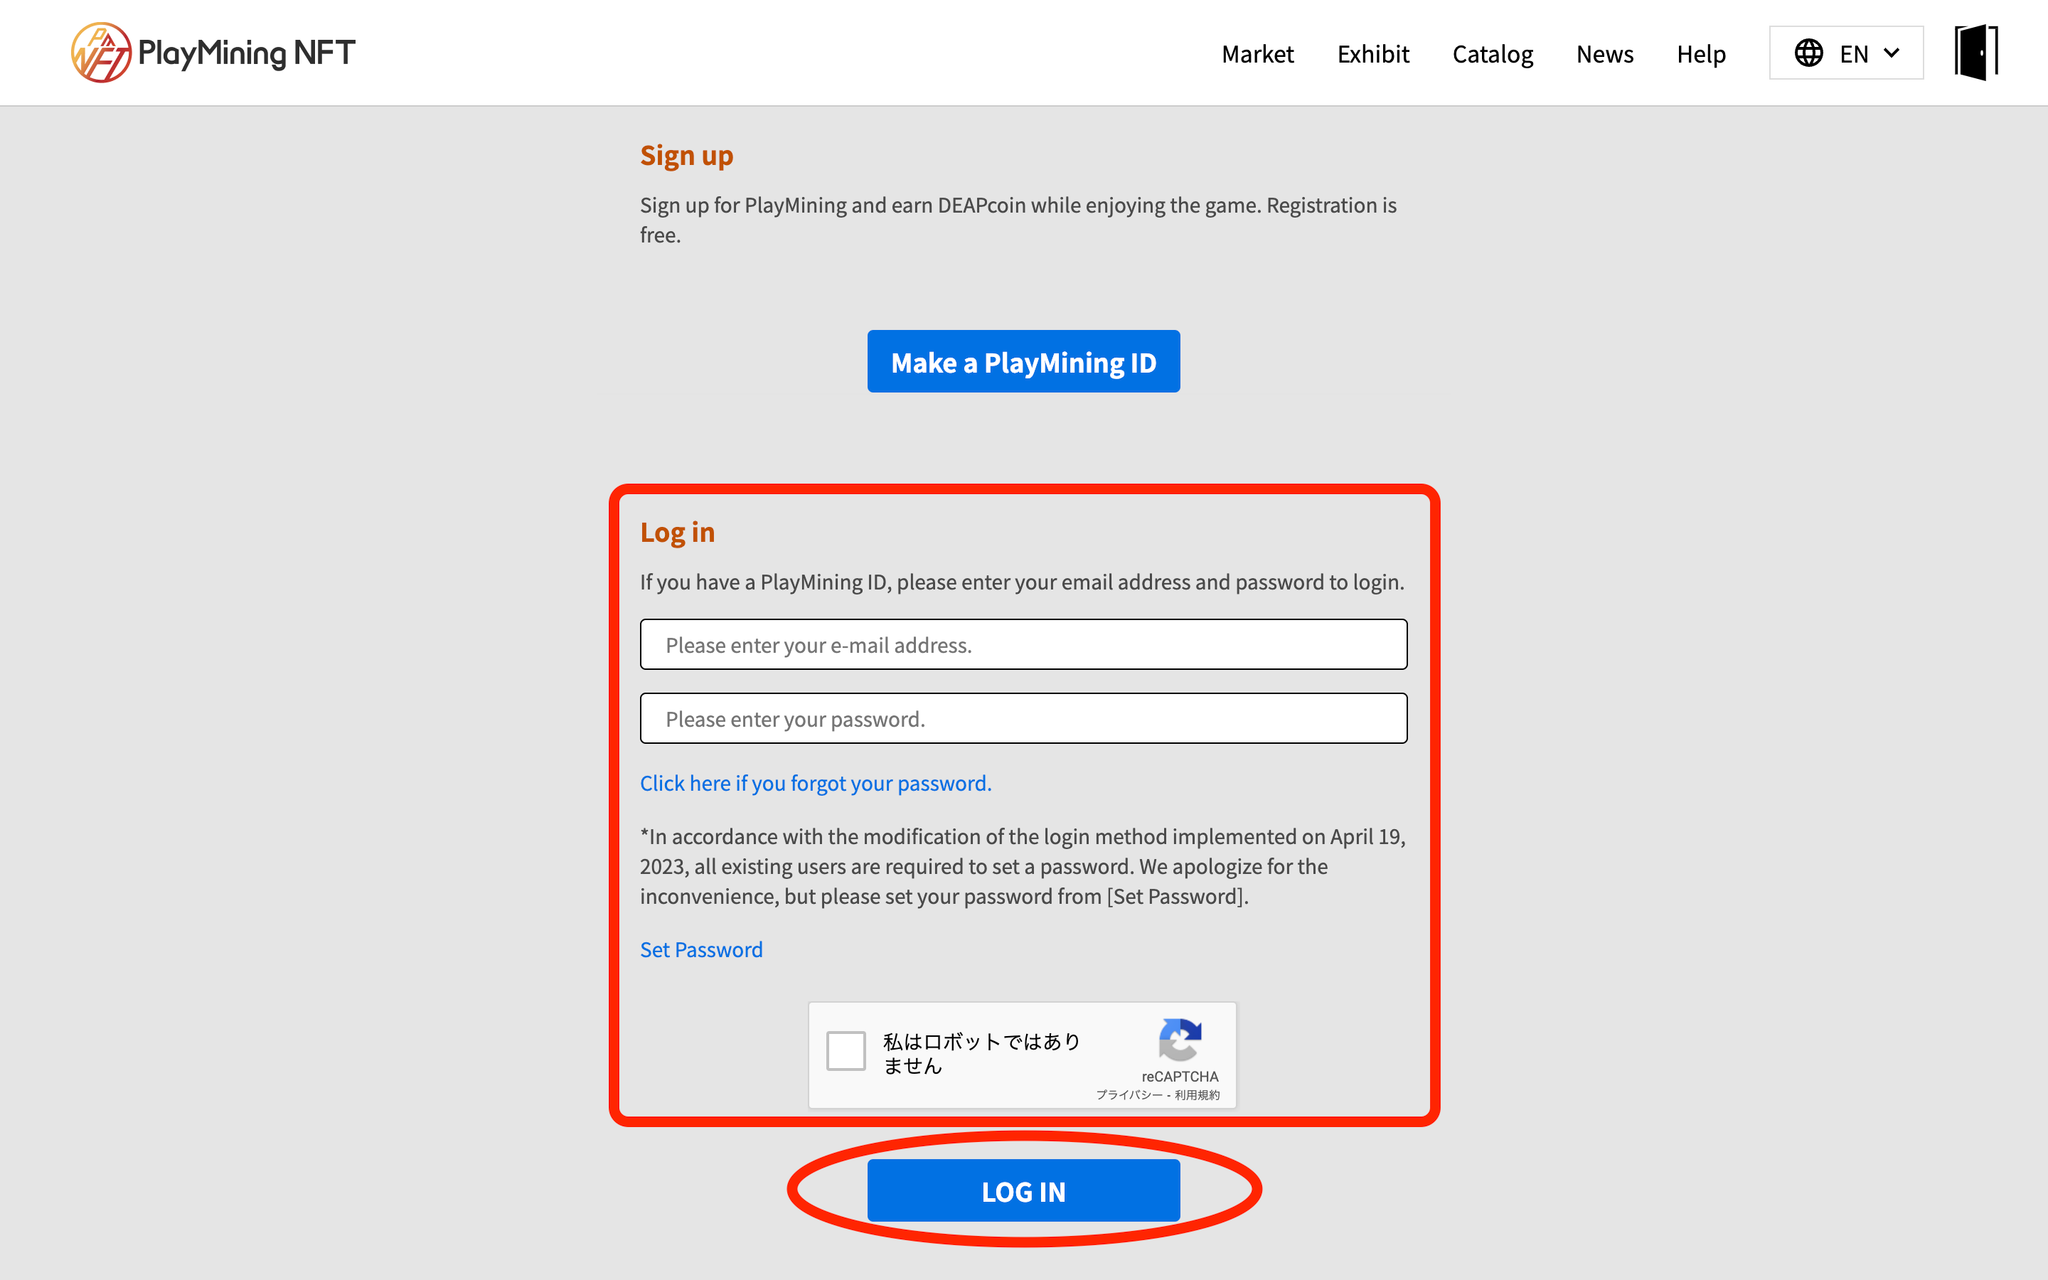Click the reCAPTCHA logo icon
The width and height of the screenshot is (2048, 1280).
[x=1180, y=1040]
